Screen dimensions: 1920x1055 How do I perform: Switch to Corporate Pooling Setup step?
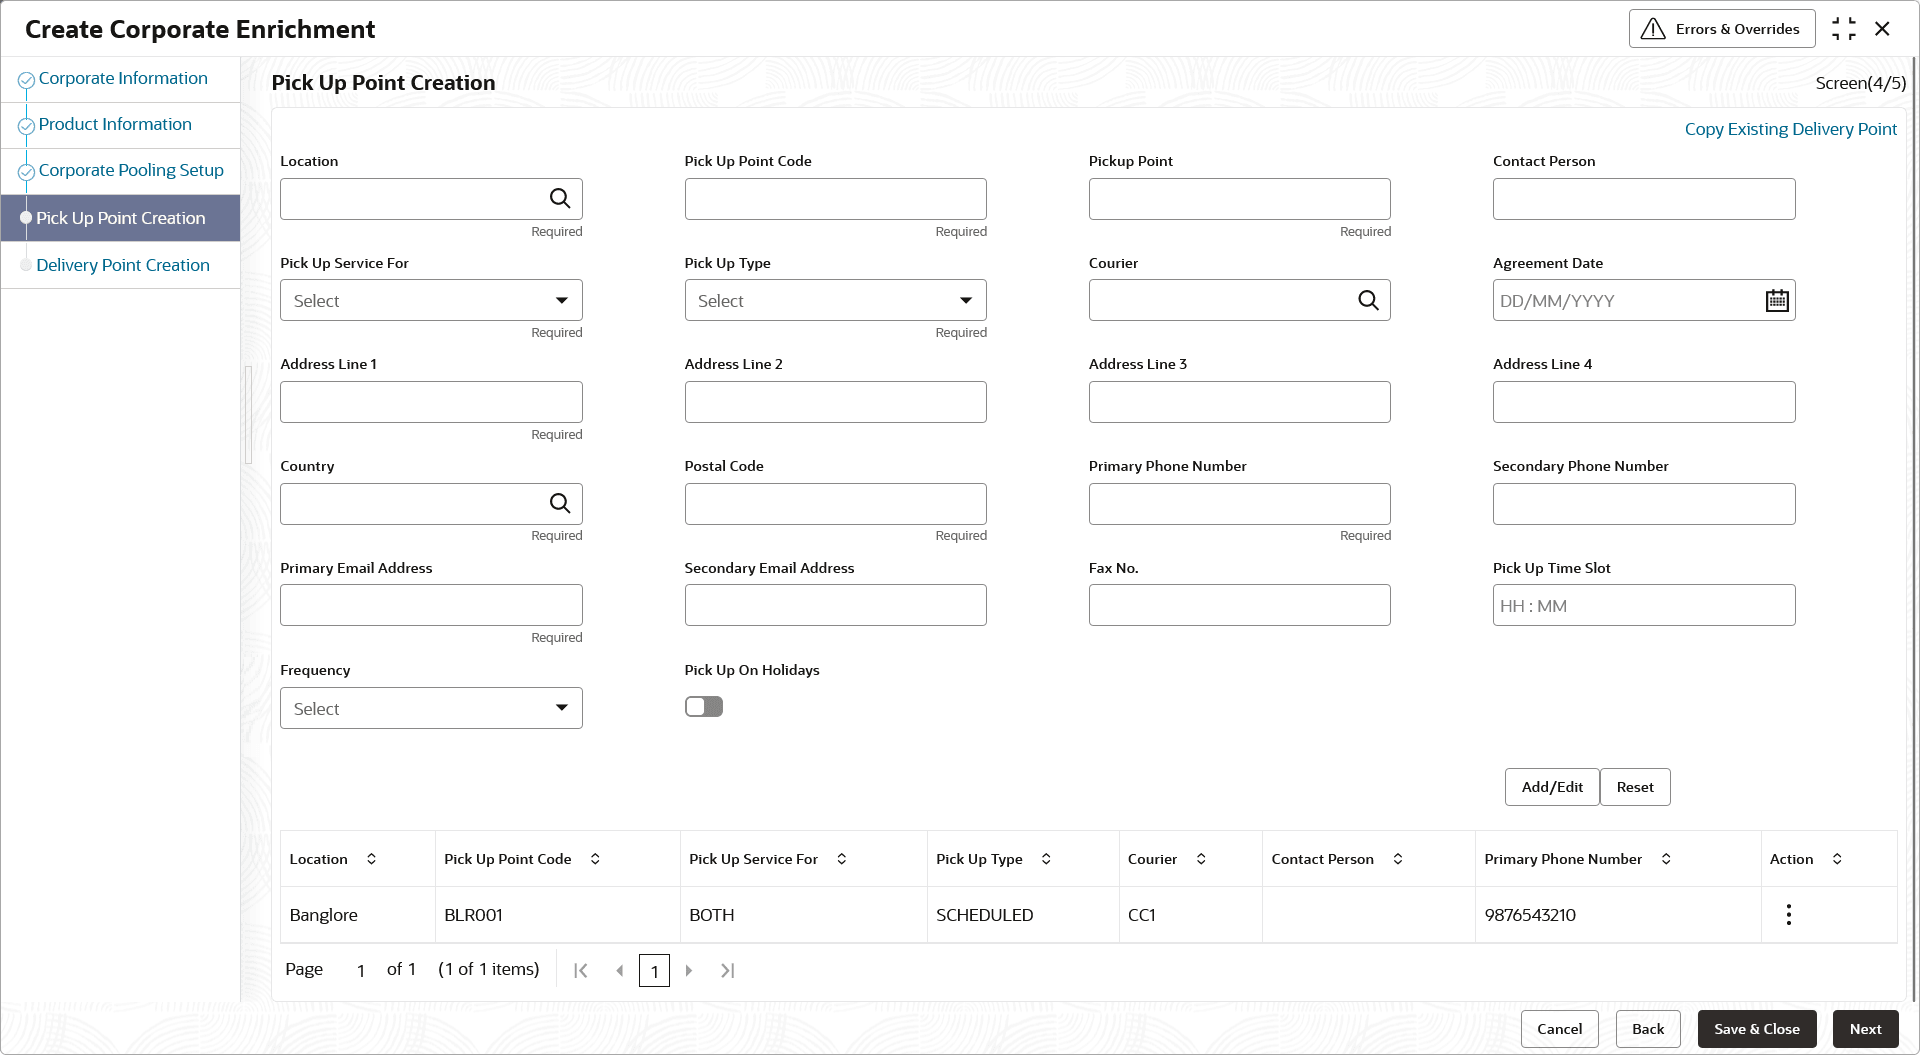[131, 170]
